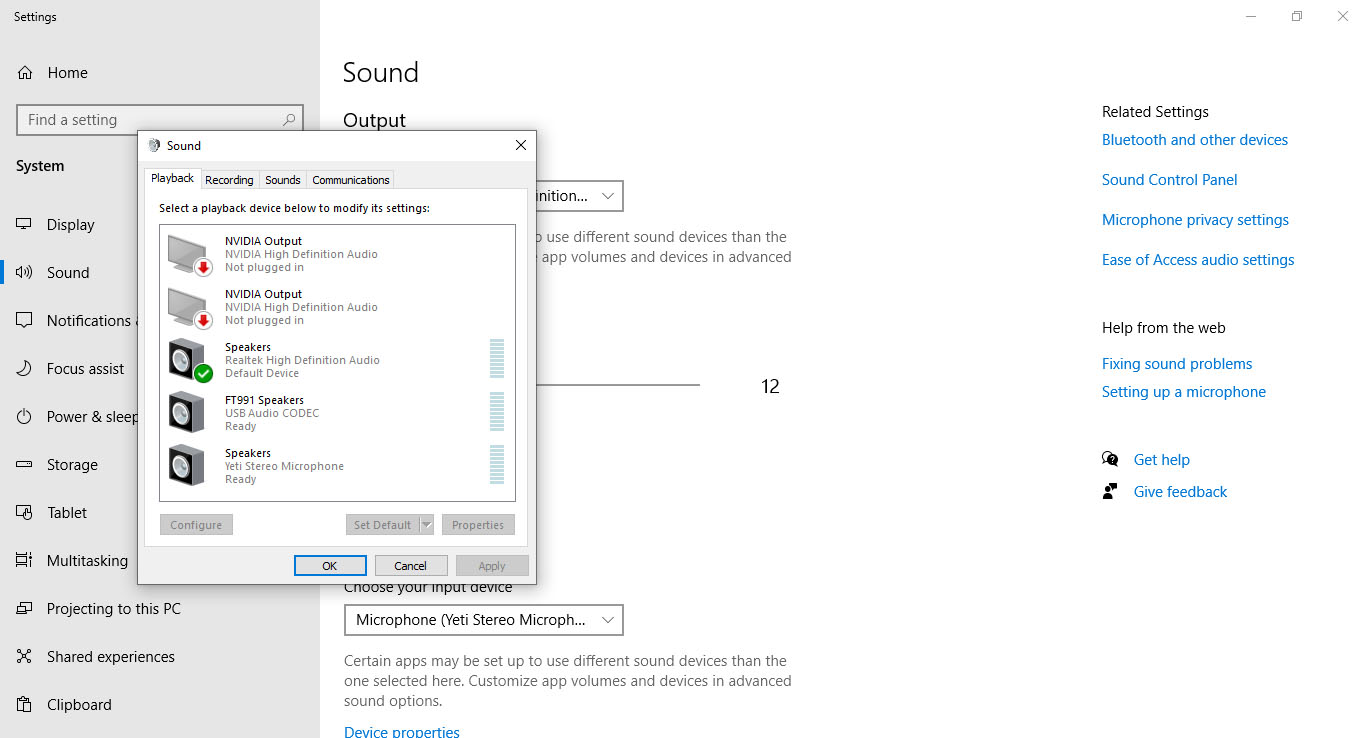Click the Properties button
This screenshot has height=738, width=1366.
478,525
